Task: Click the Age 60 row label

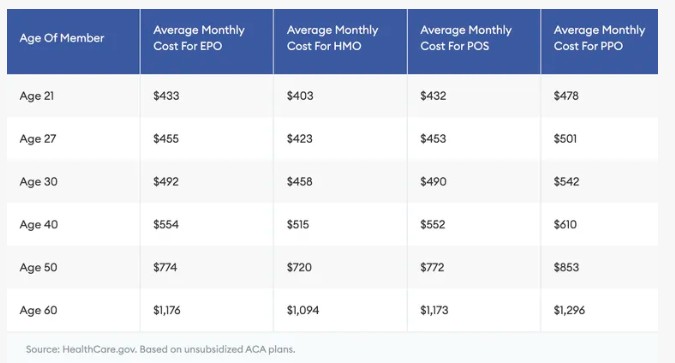Action: [x=38, y=310]
